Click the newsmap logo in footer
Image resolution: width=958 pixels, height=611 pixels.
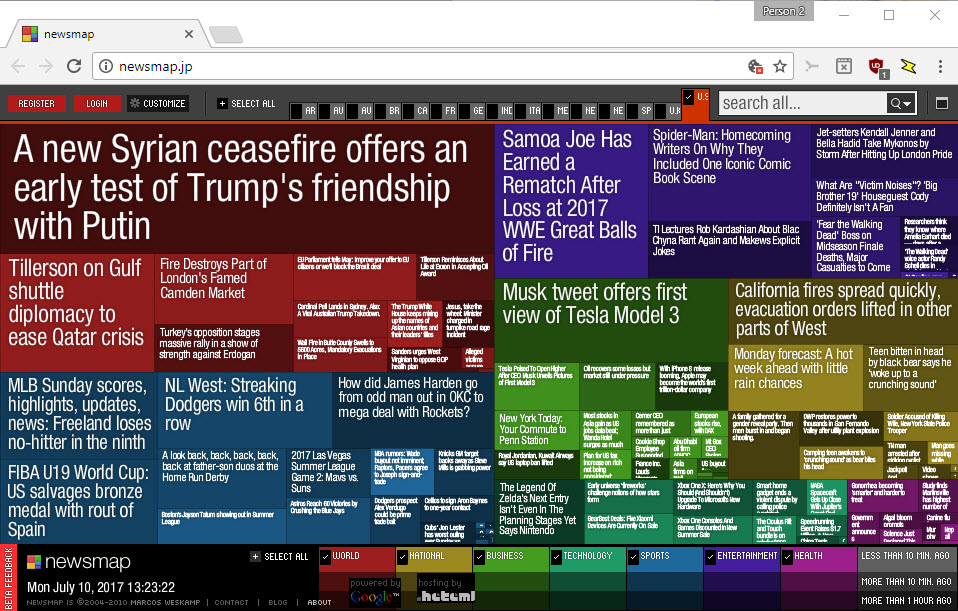coord(79,562)
